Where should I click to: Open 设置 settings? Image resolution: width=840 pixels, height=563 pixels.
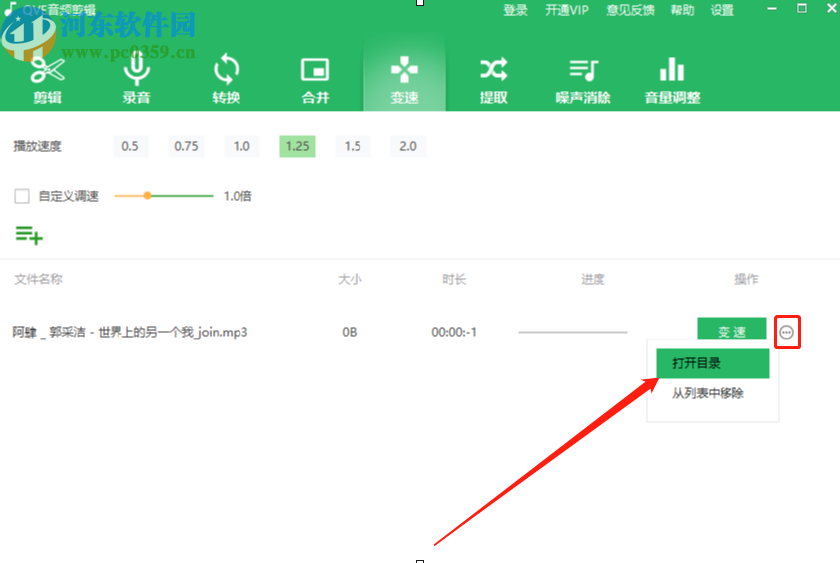(x=722, y=10)
